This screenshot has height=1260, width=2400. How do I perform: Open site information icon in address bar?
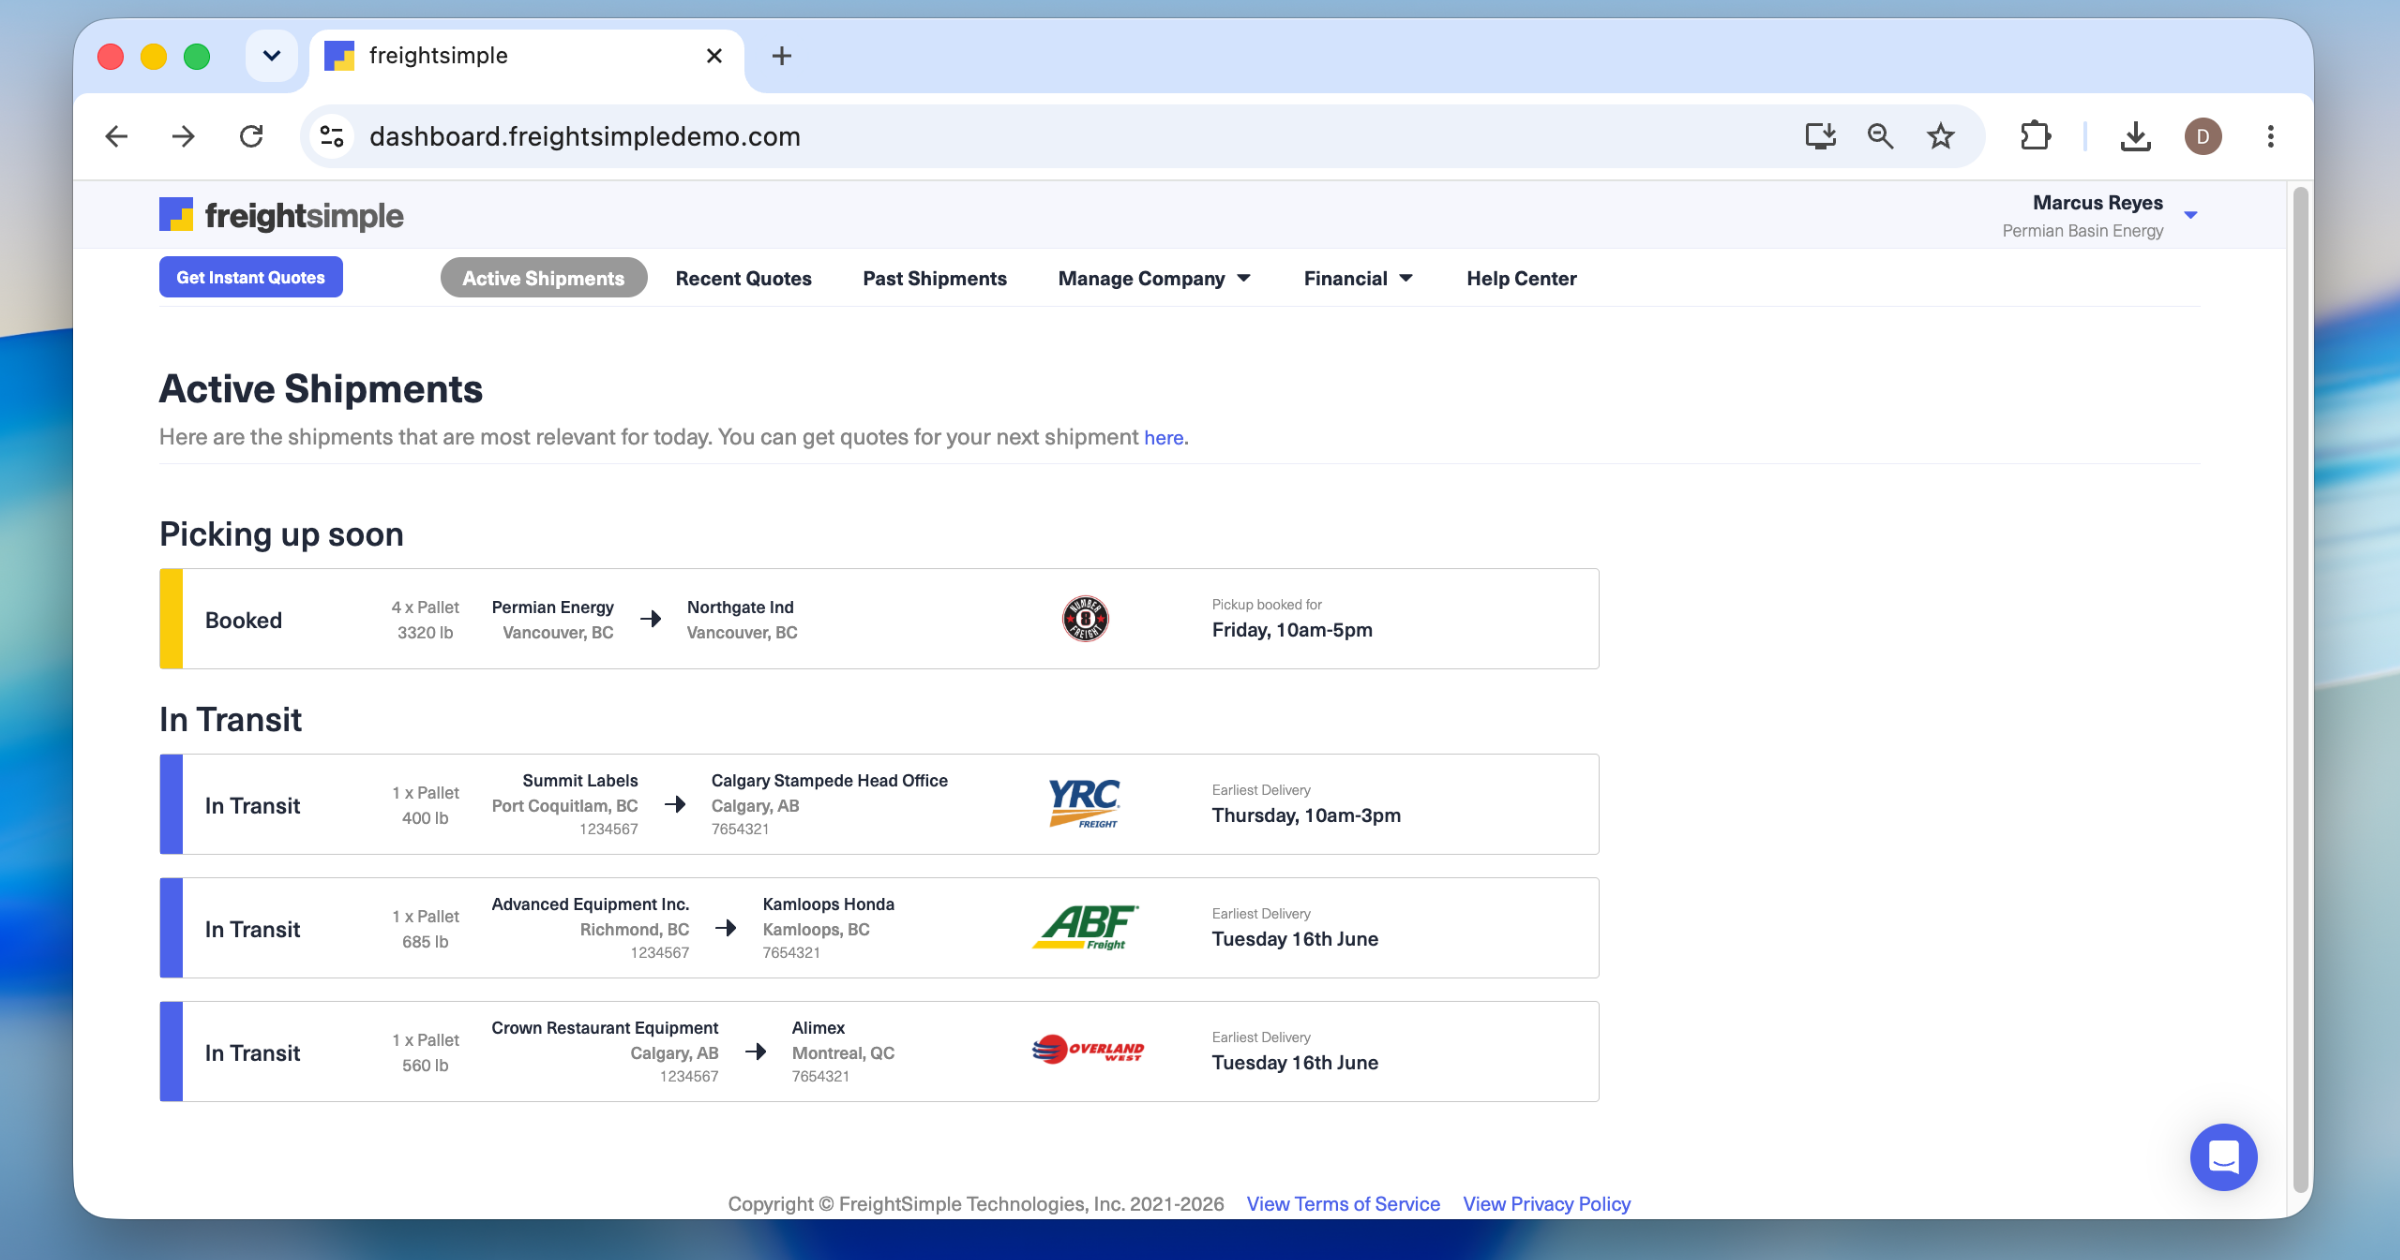tap(332, 136)
